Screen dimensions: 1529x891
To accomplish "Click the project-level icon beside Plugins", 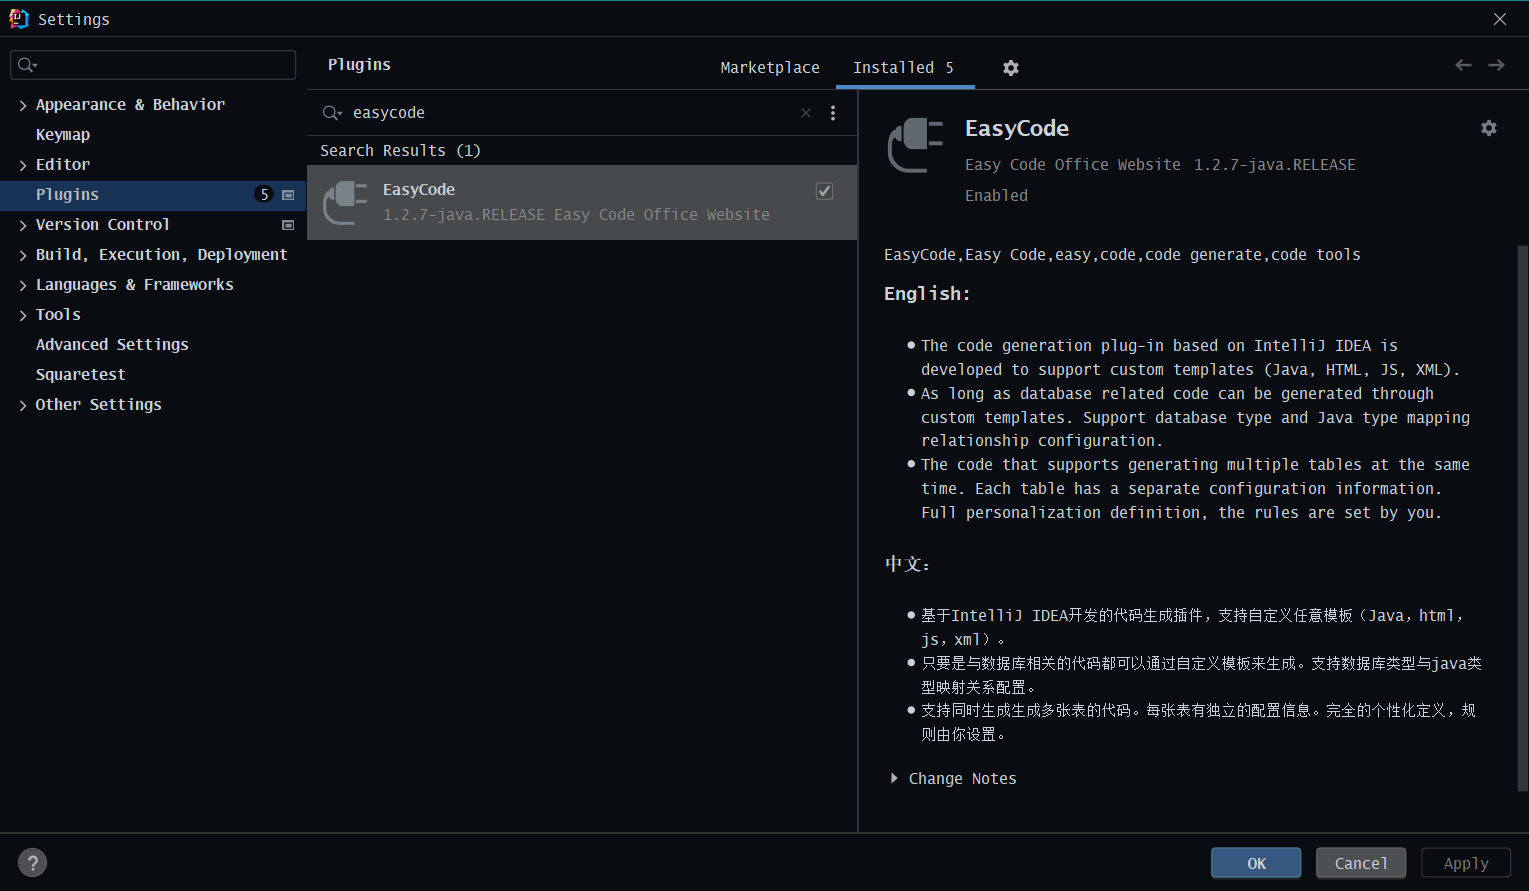I will tap(288, 195).
